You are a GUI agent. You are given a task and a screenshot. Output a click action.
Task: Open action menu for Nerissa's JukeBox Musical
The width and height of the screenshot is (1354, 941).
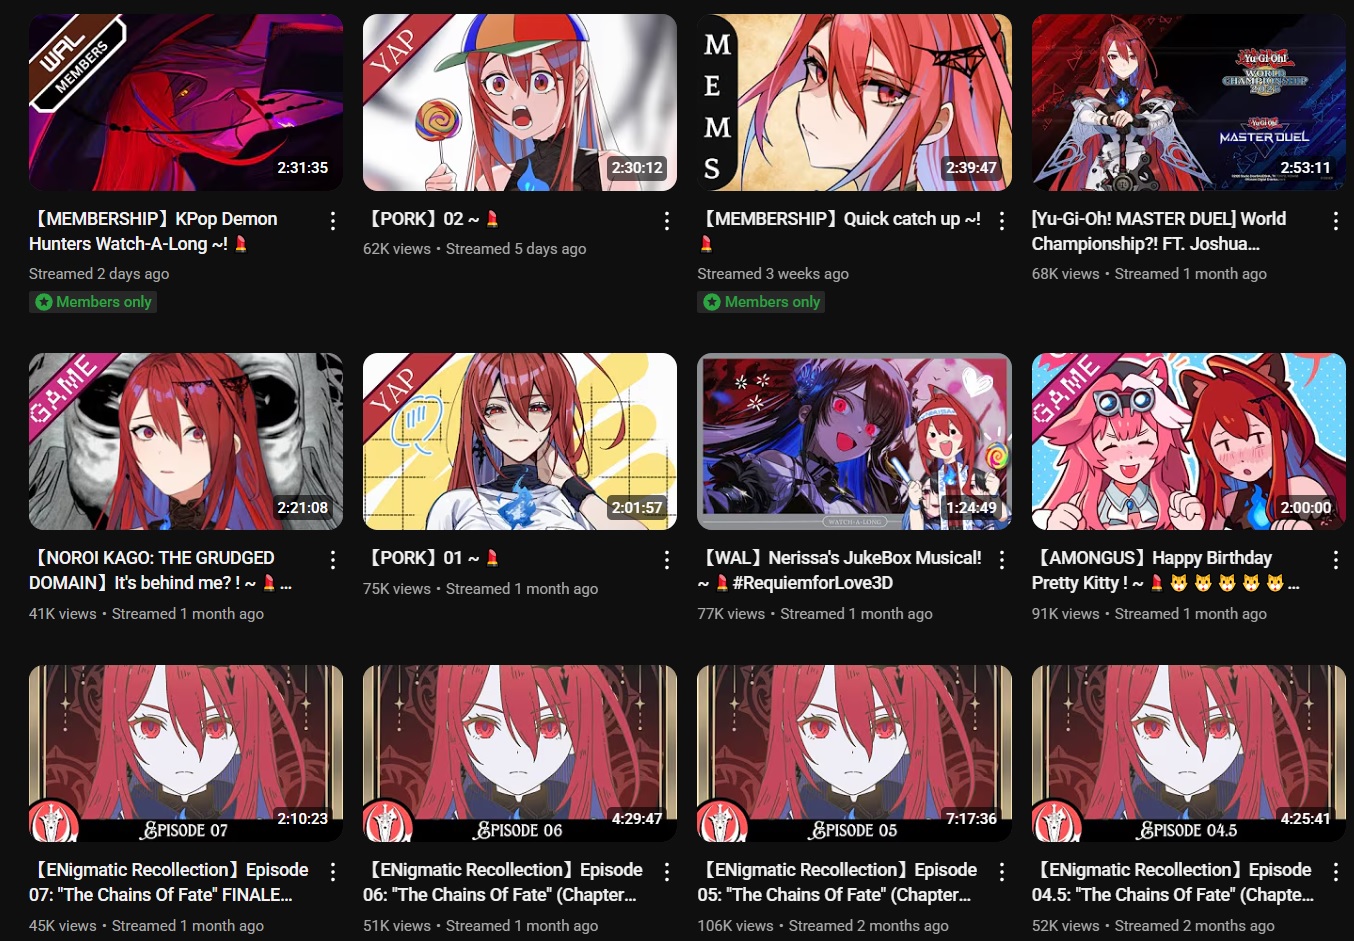1002,560
